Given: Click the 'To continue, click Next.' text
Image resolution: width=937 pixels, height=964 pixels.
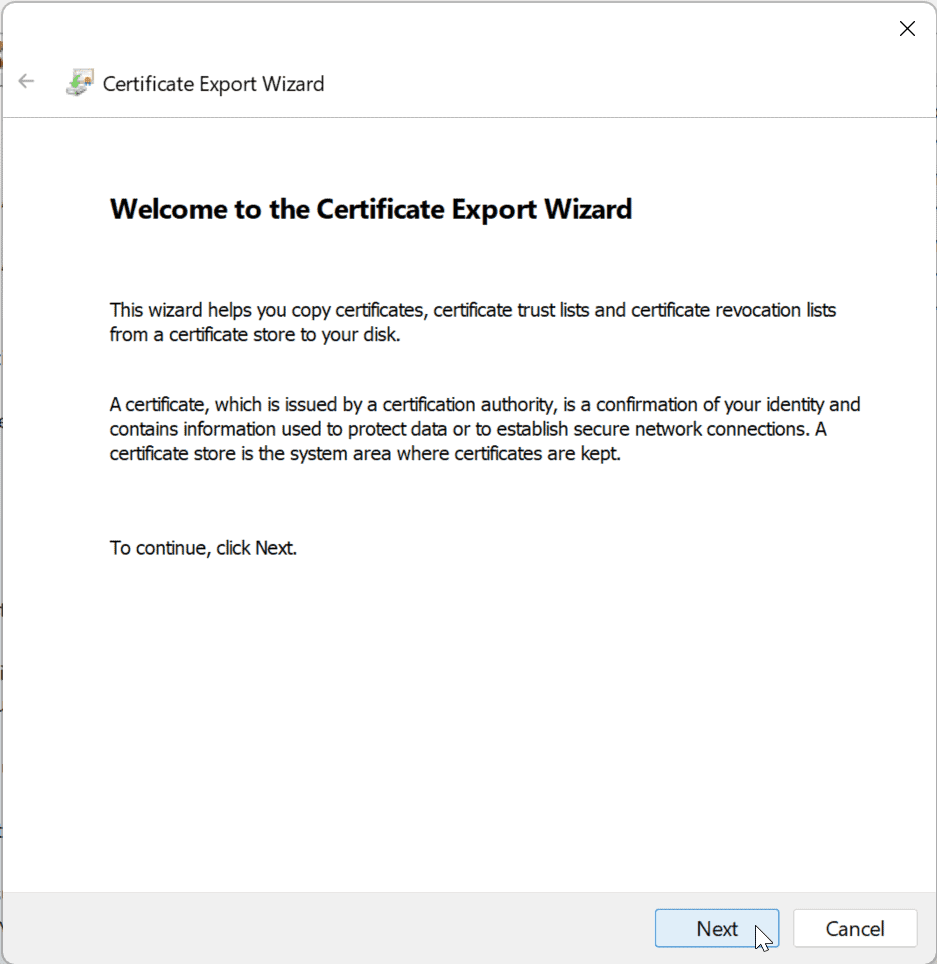Looking at the screenshot, I should 203,548.
